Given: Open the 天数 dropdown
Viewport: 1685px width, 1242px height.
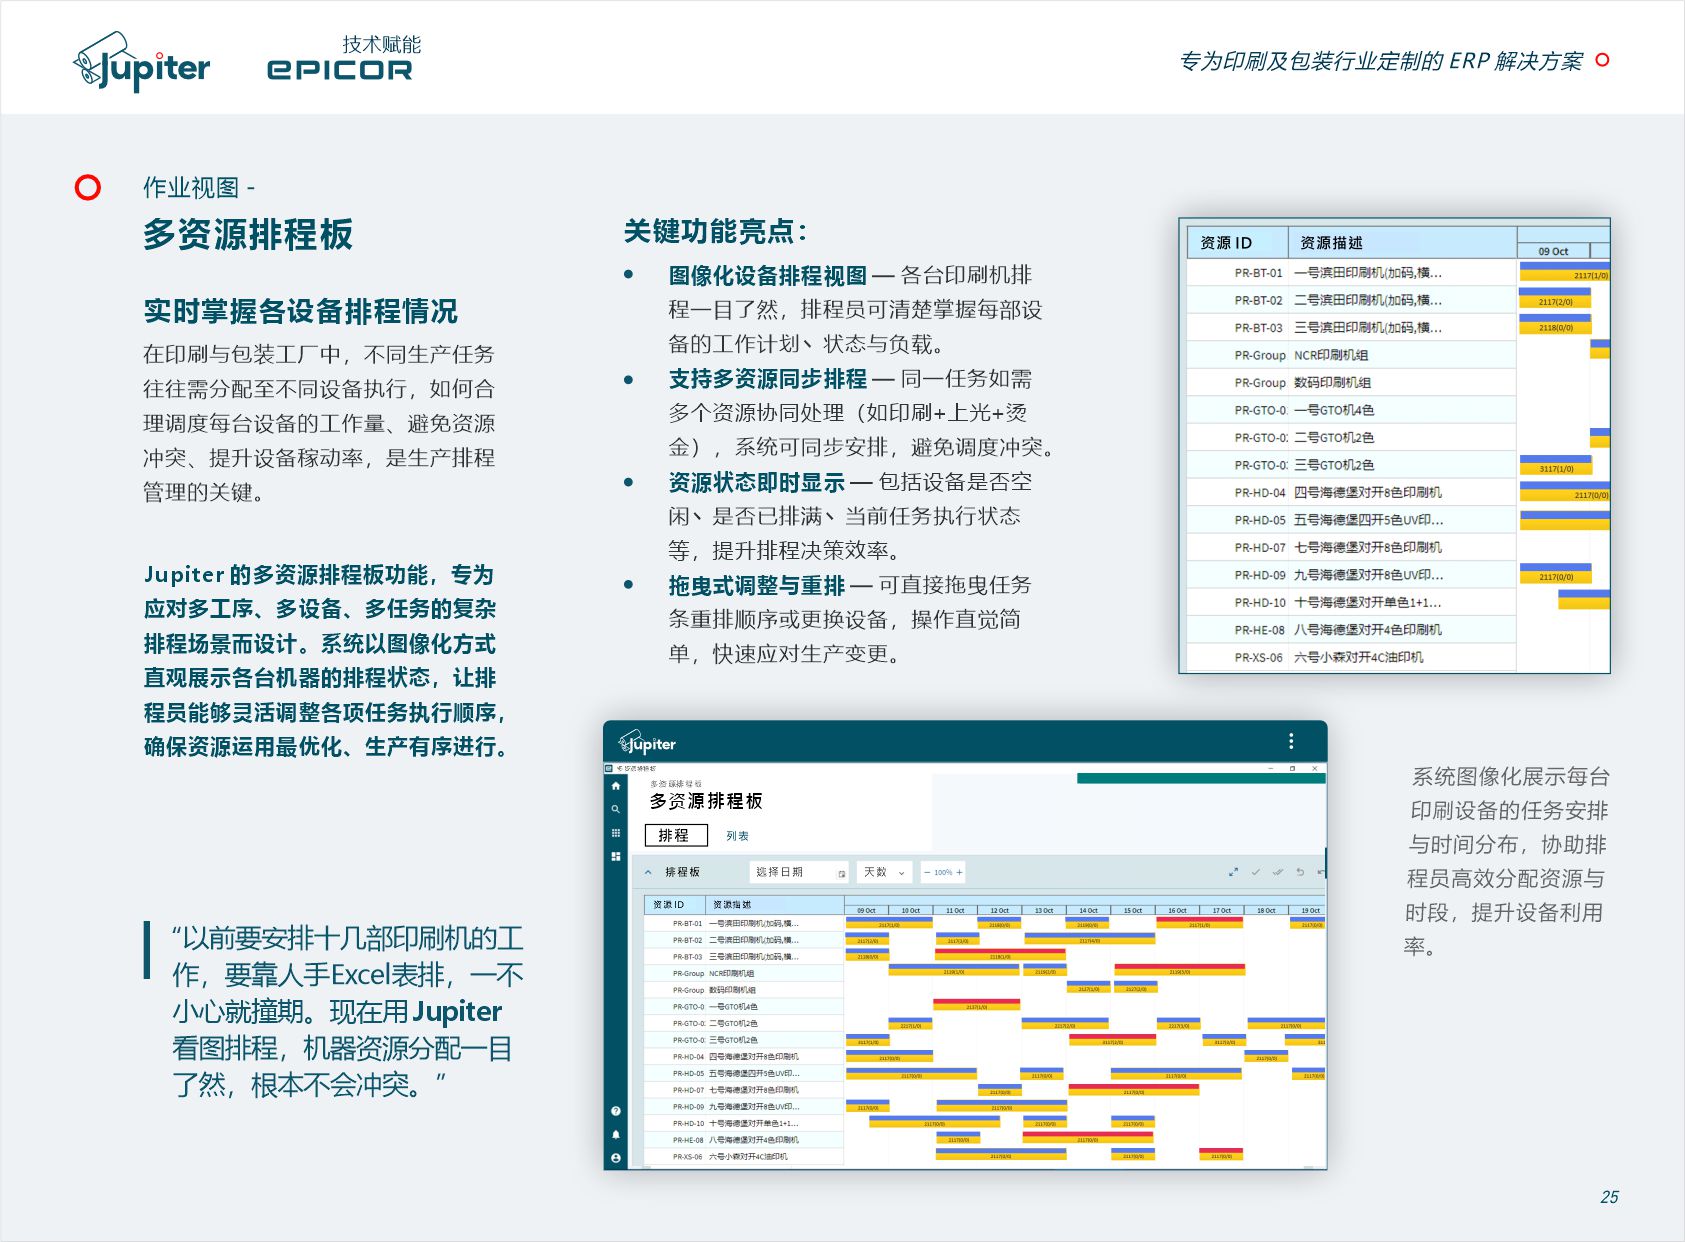Looking at the screenshot, I should 885,872.
